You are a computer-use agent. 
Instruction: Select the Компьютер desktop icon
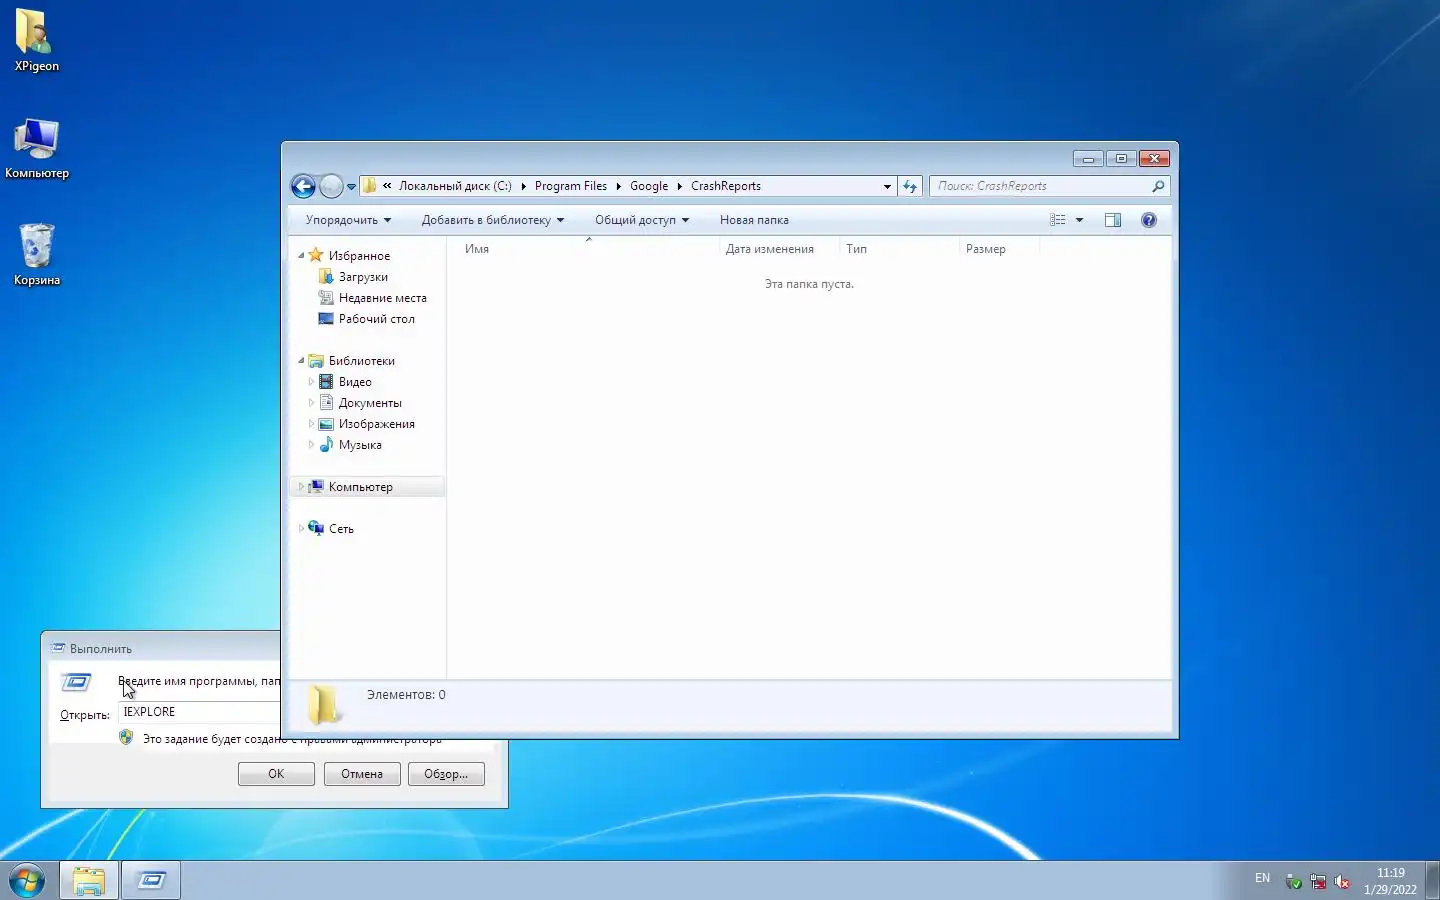click(x=37, y=148)
